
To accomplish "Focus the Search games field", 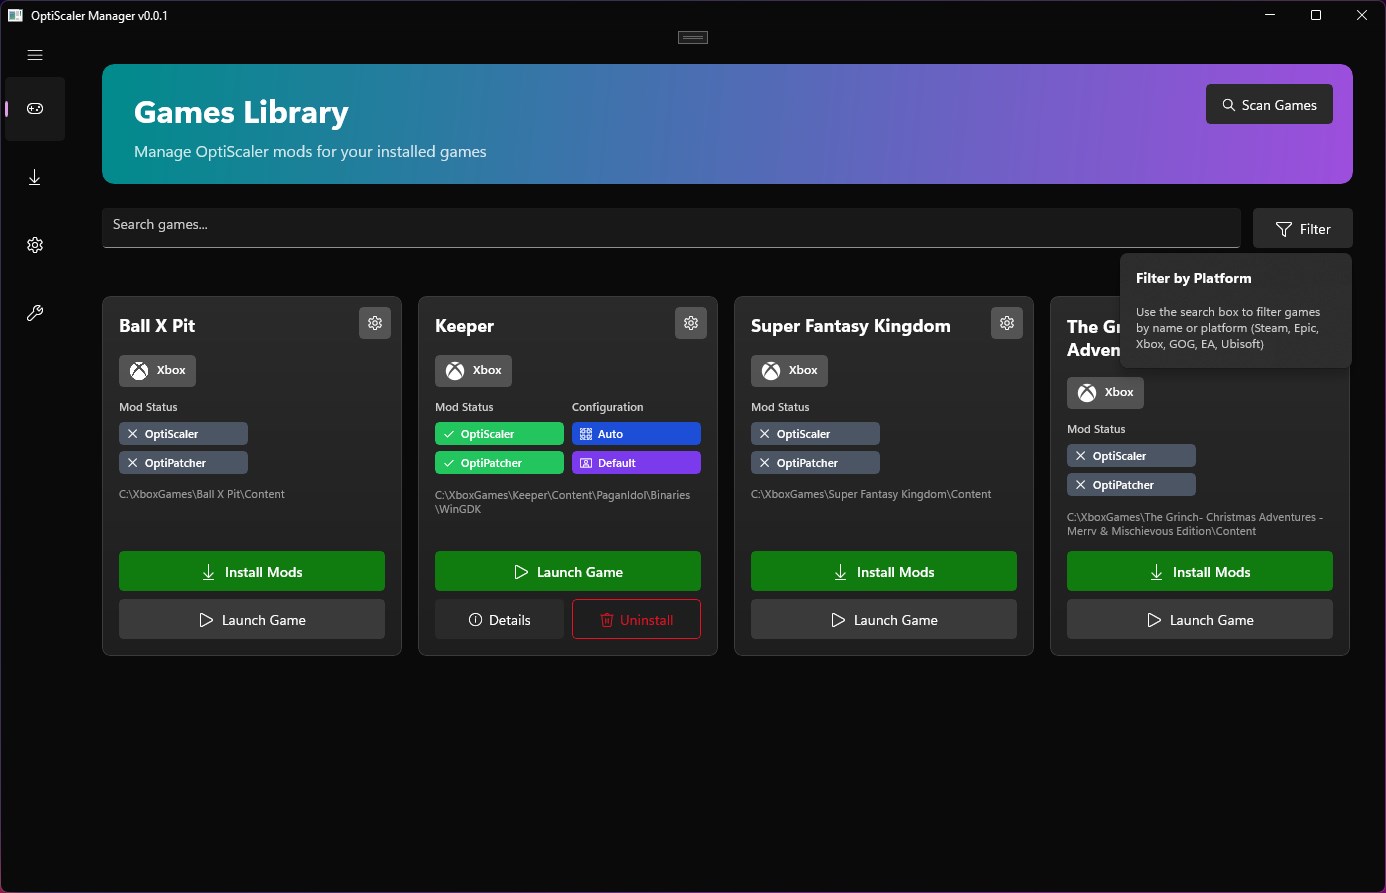I will point(671,228).
